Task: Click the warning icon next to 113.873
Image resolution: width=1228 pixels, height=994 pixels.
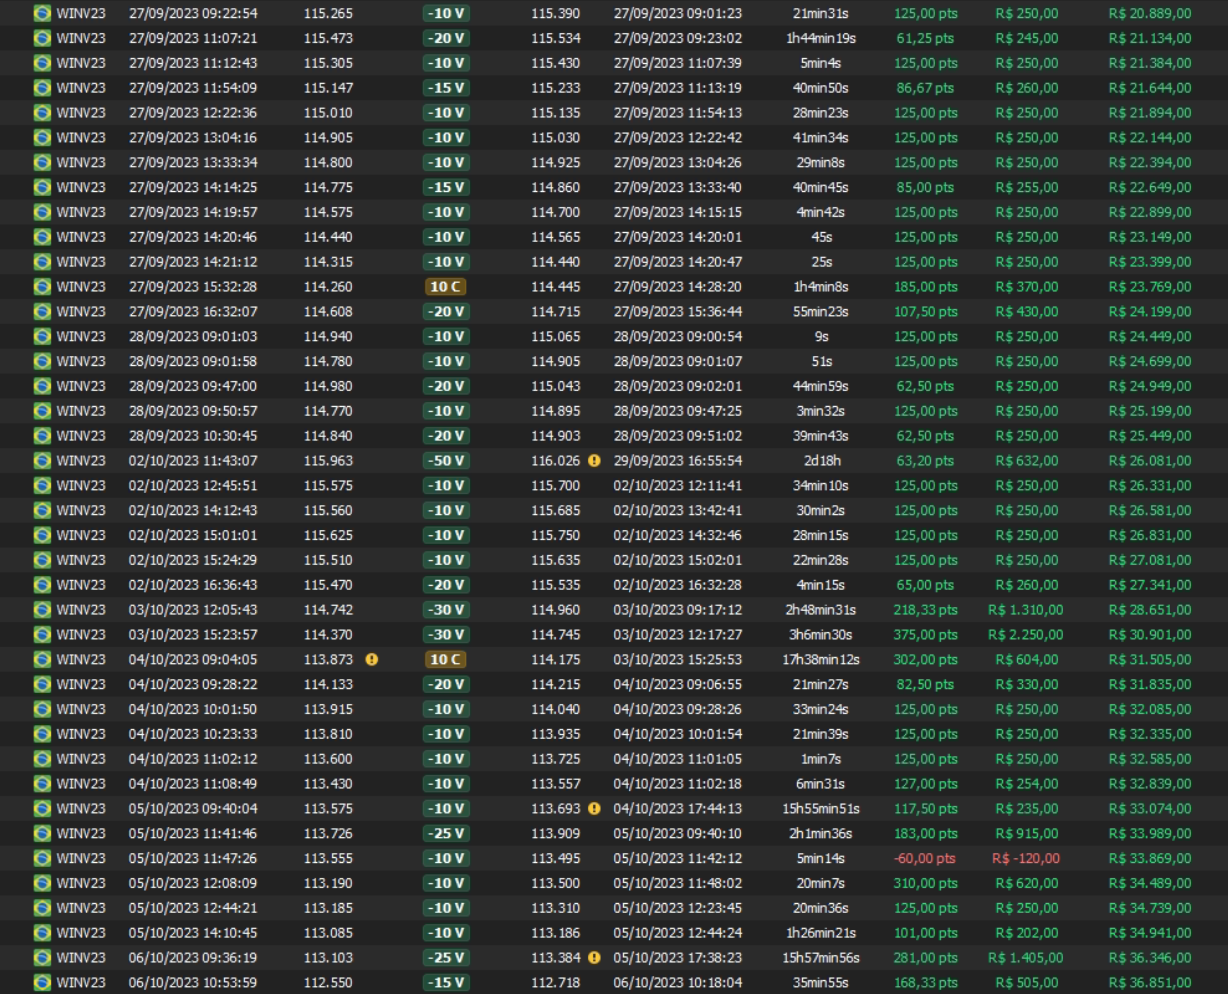Action: point(372,660)
